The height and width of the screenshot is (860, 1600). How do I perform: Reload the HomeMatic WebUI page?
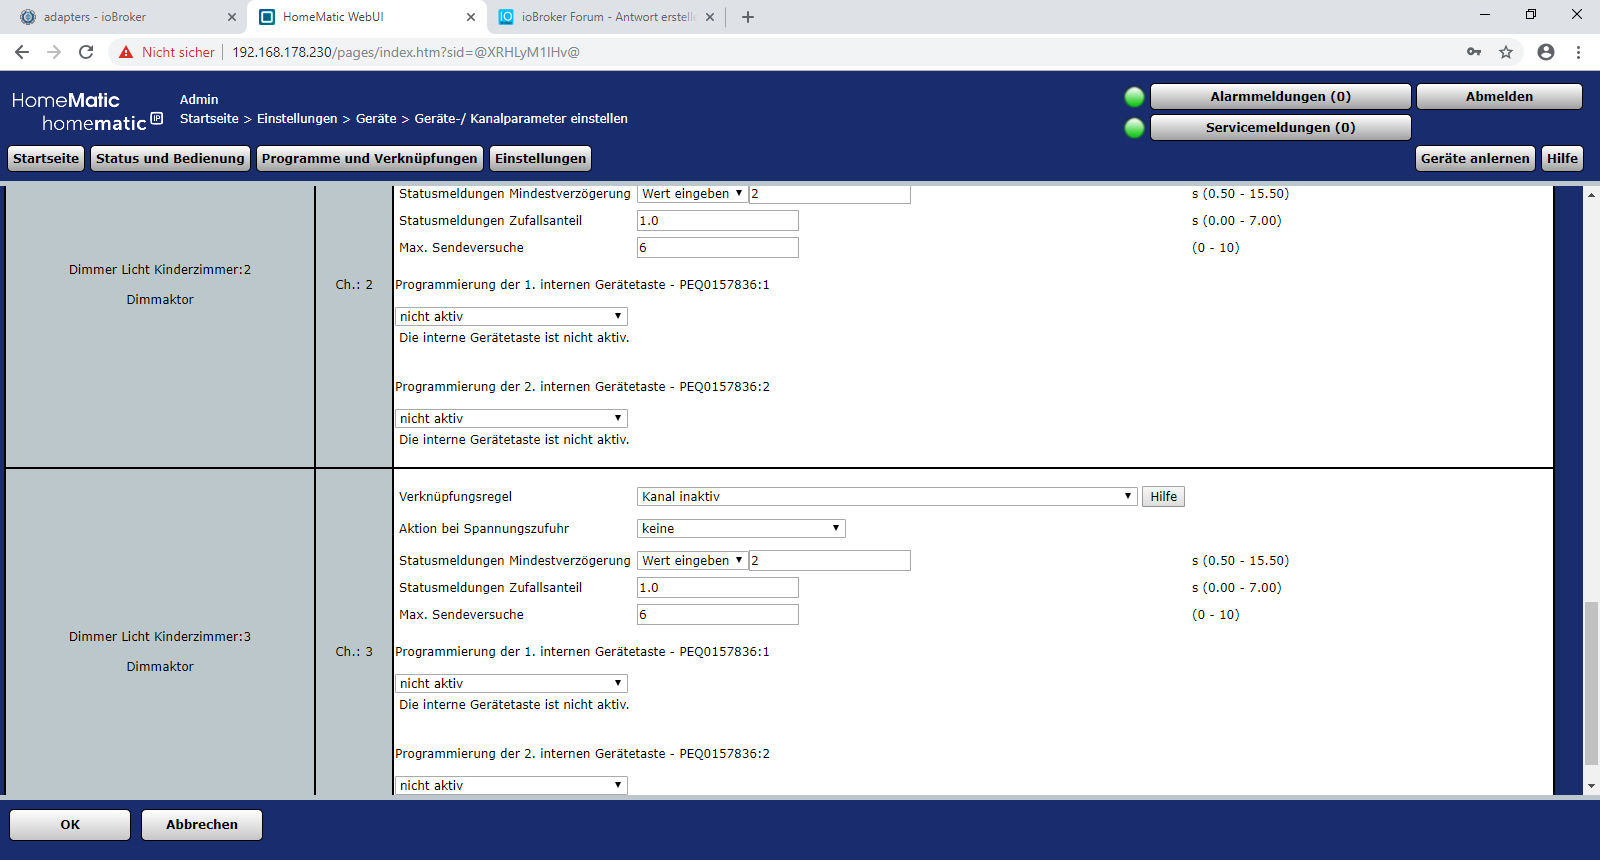[x=86, y=52]
